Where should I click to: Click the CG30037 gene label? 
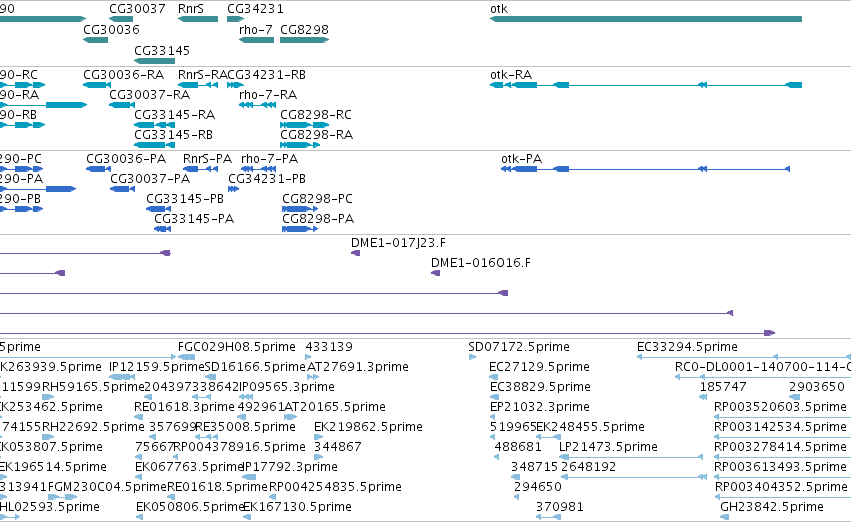137,9
